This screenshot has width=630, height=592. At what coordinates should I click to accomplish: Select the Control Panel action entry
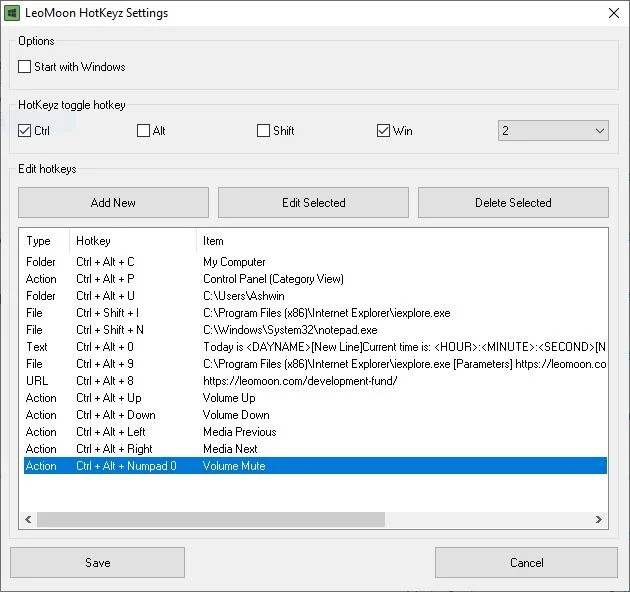272,279
